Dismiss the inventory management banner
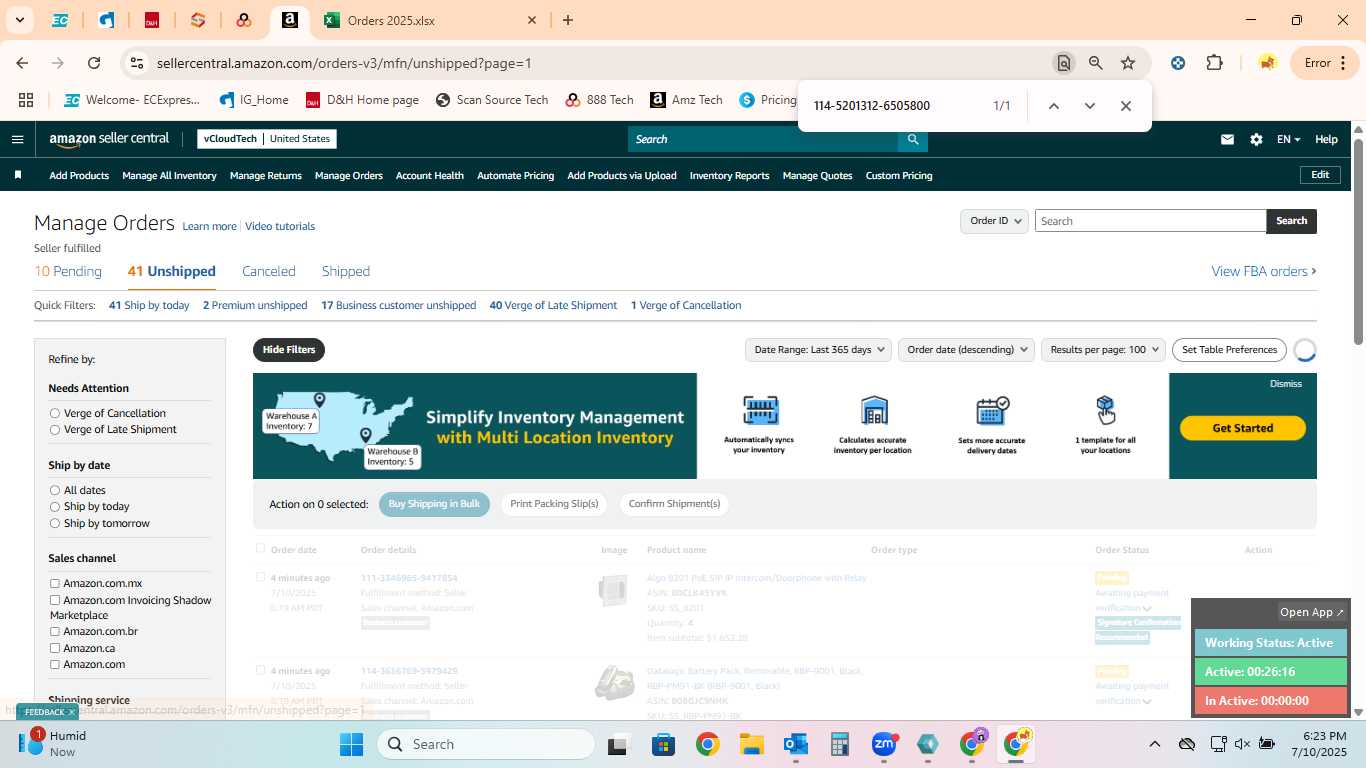 tap(1286, 384)
